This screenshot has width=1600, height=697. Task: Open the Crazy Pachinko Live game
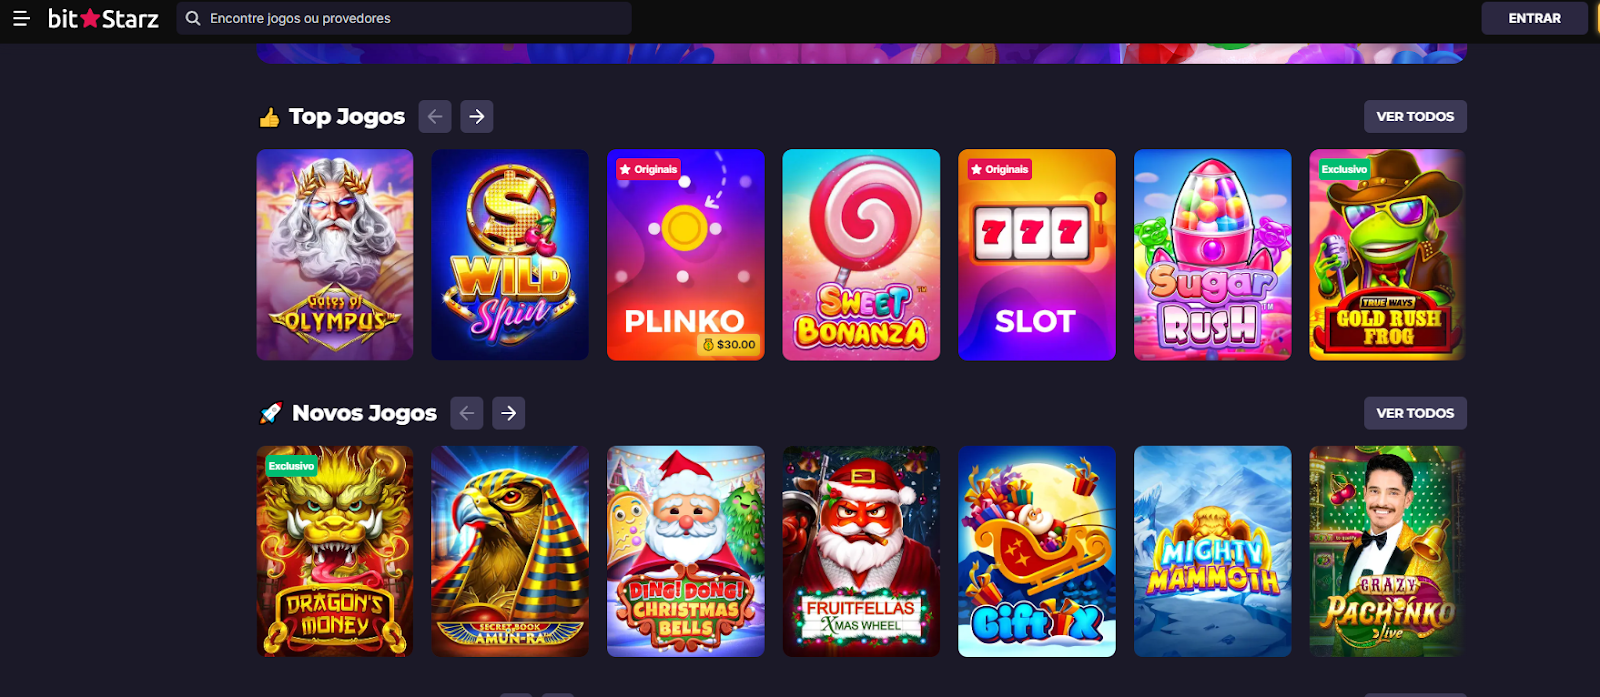[x=1388, y=551]
